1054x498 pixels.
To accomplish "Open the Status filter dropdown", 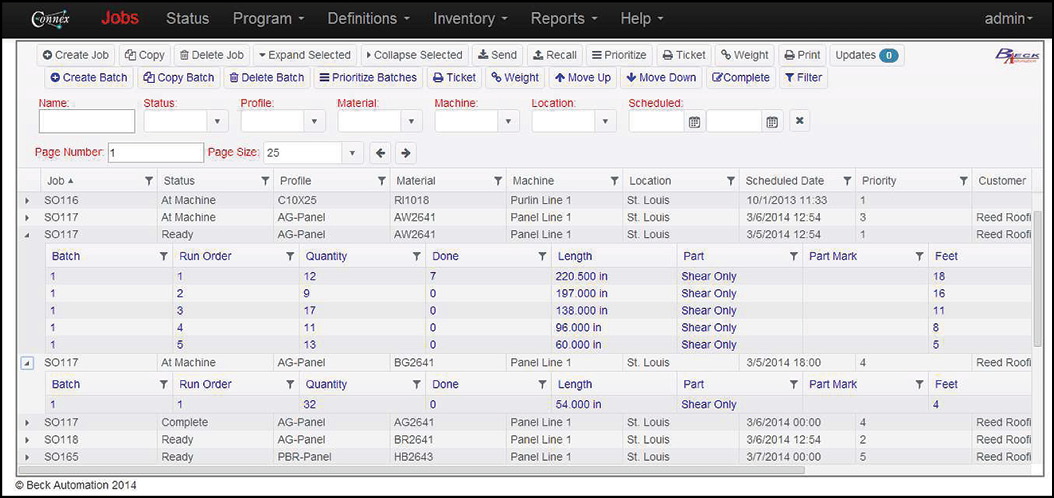I will pos(219,122).
